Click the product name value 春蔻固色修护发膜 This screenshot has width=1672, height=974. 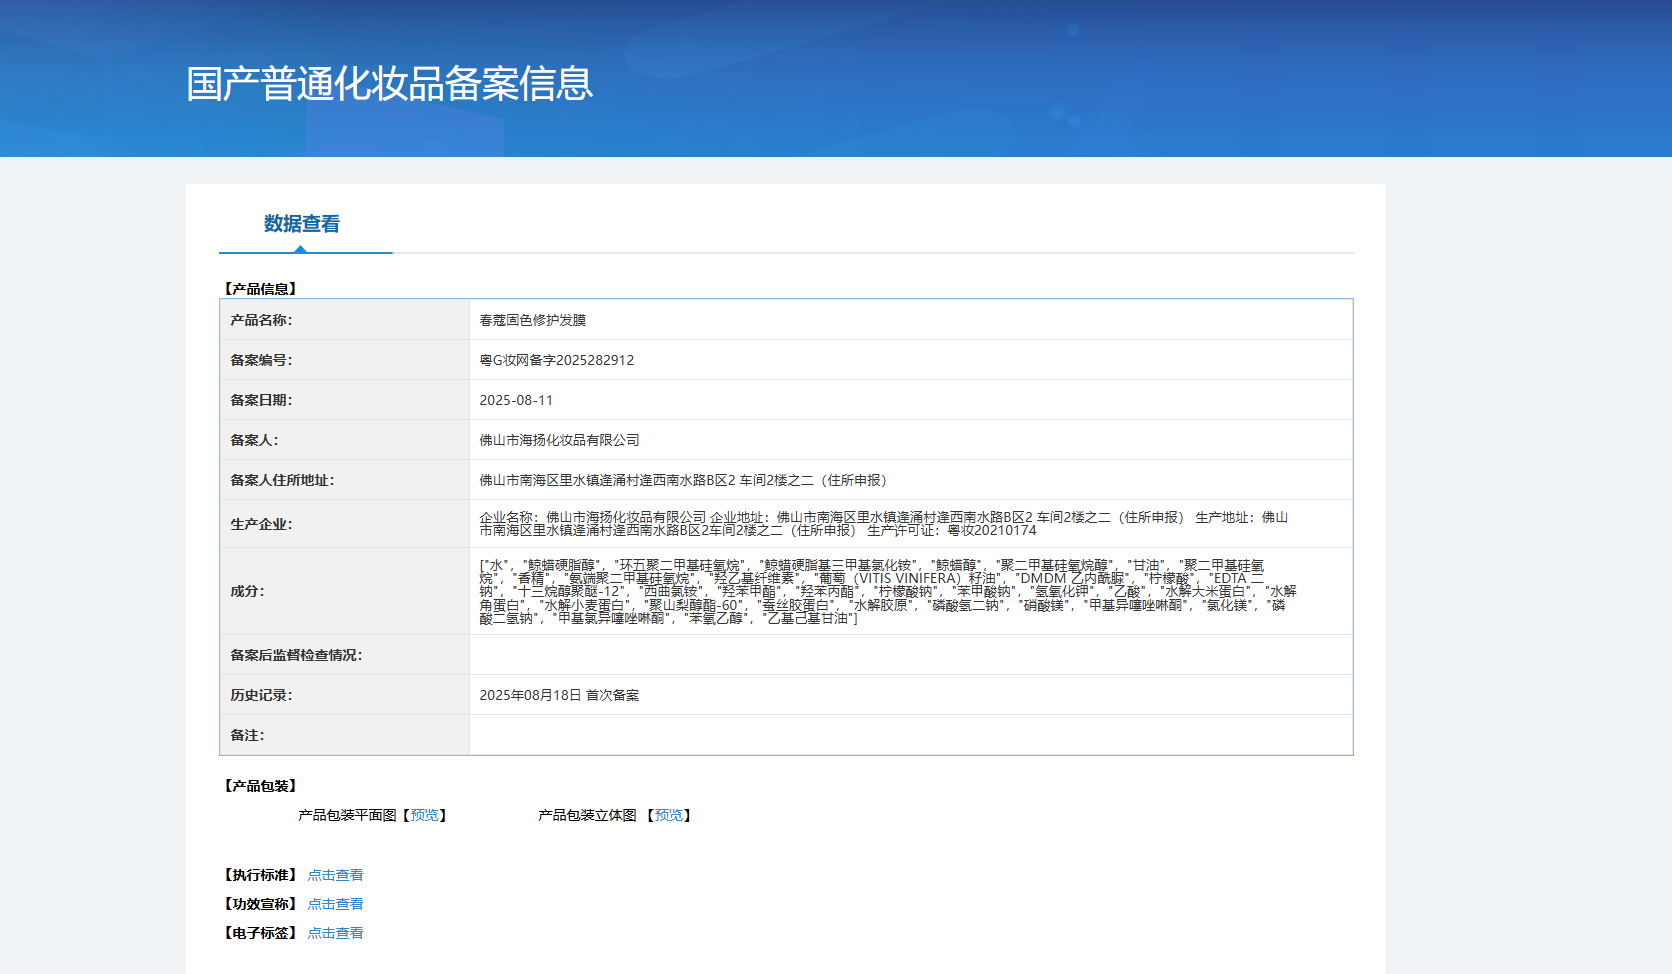tap(532, 320)
